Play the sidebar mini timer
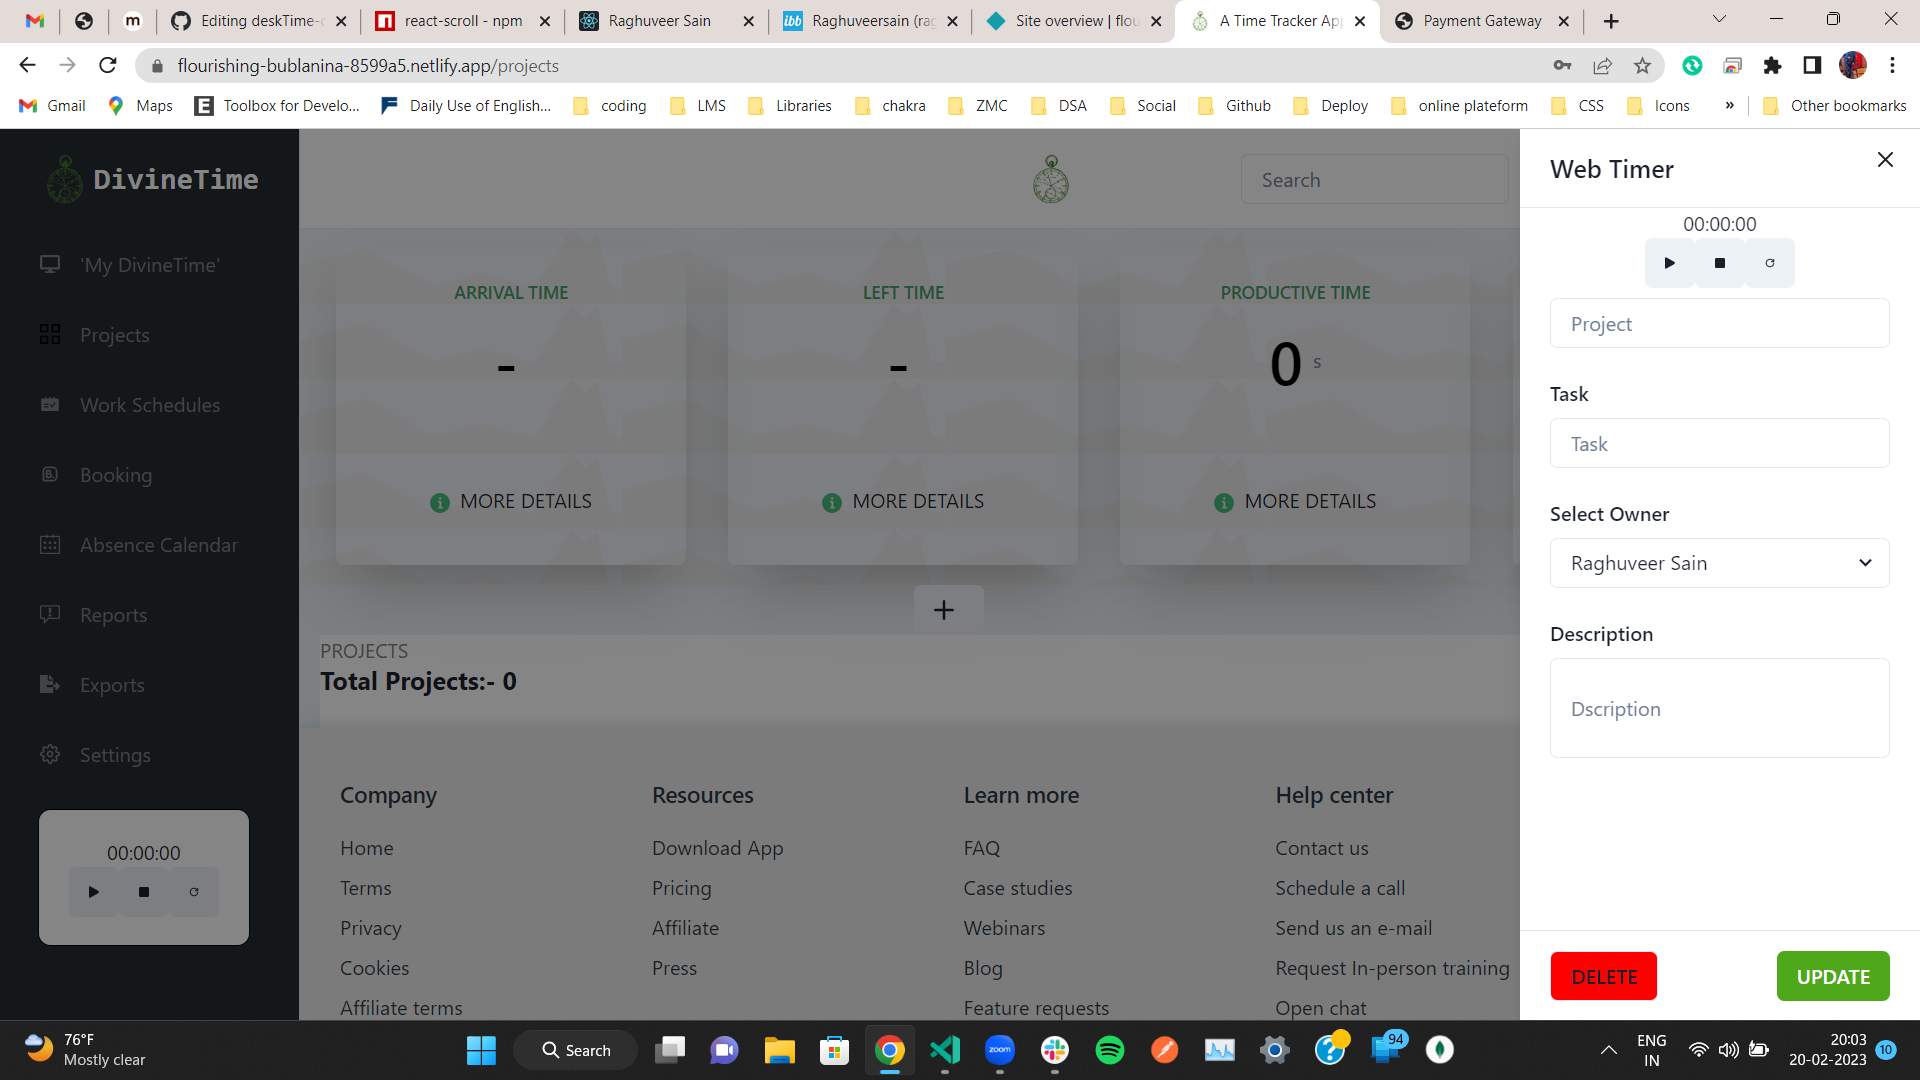The image size is (1920, 1080). [94, 892]
